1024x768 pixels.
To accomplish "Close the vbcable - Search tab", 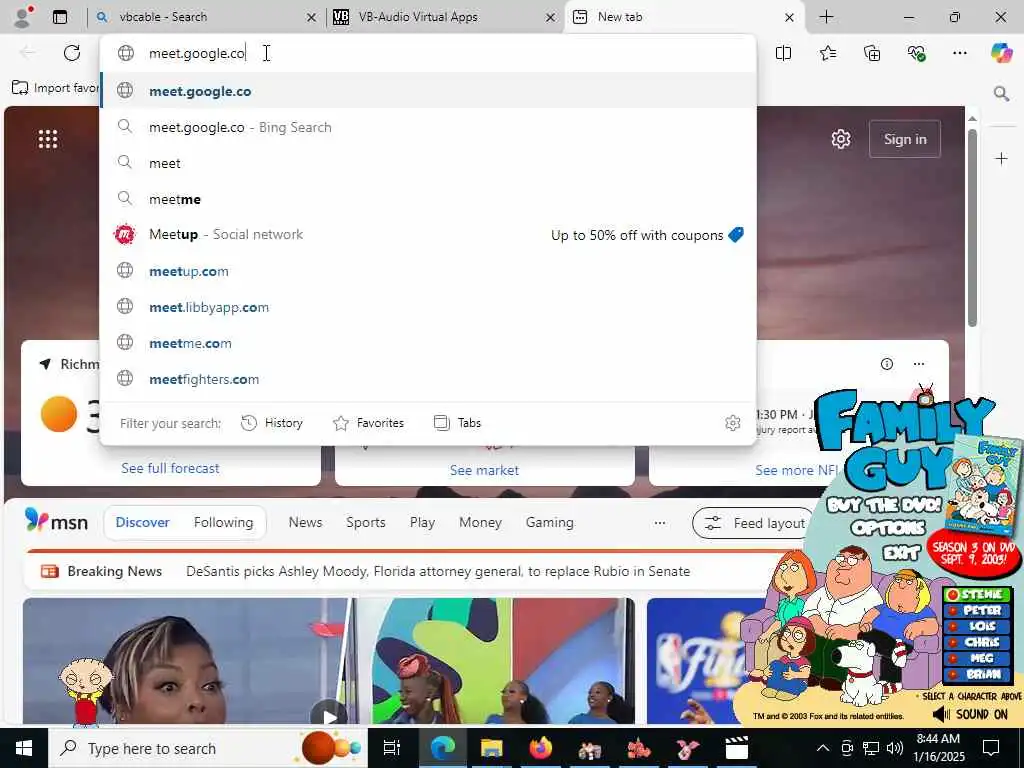I will 312,18.
